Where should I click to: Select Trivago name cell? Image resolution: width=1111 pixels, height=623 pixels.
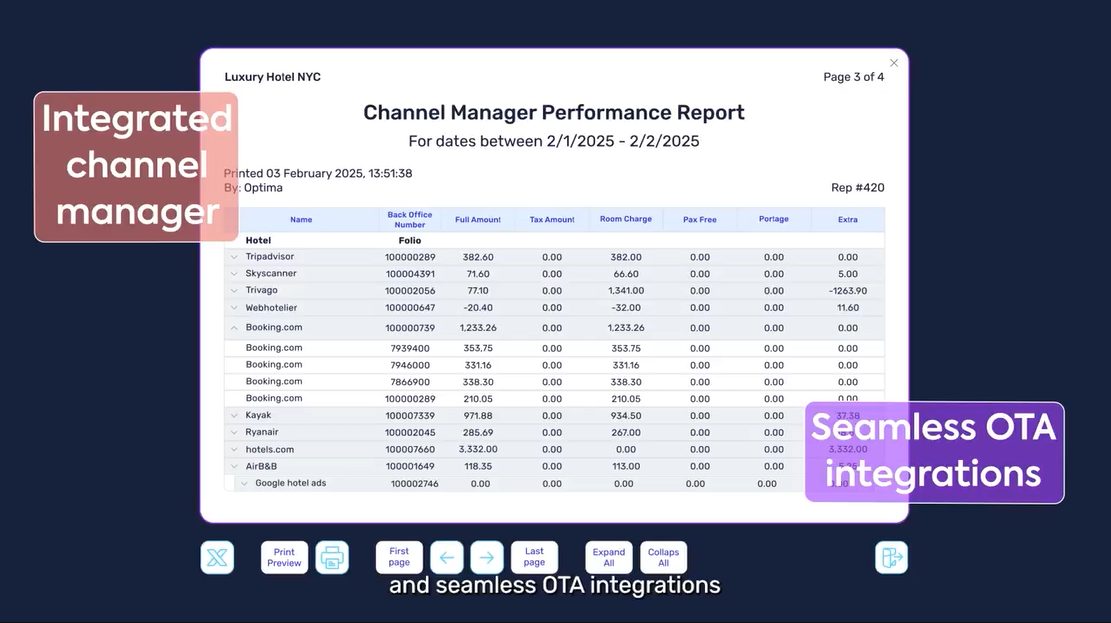[261, 290]
